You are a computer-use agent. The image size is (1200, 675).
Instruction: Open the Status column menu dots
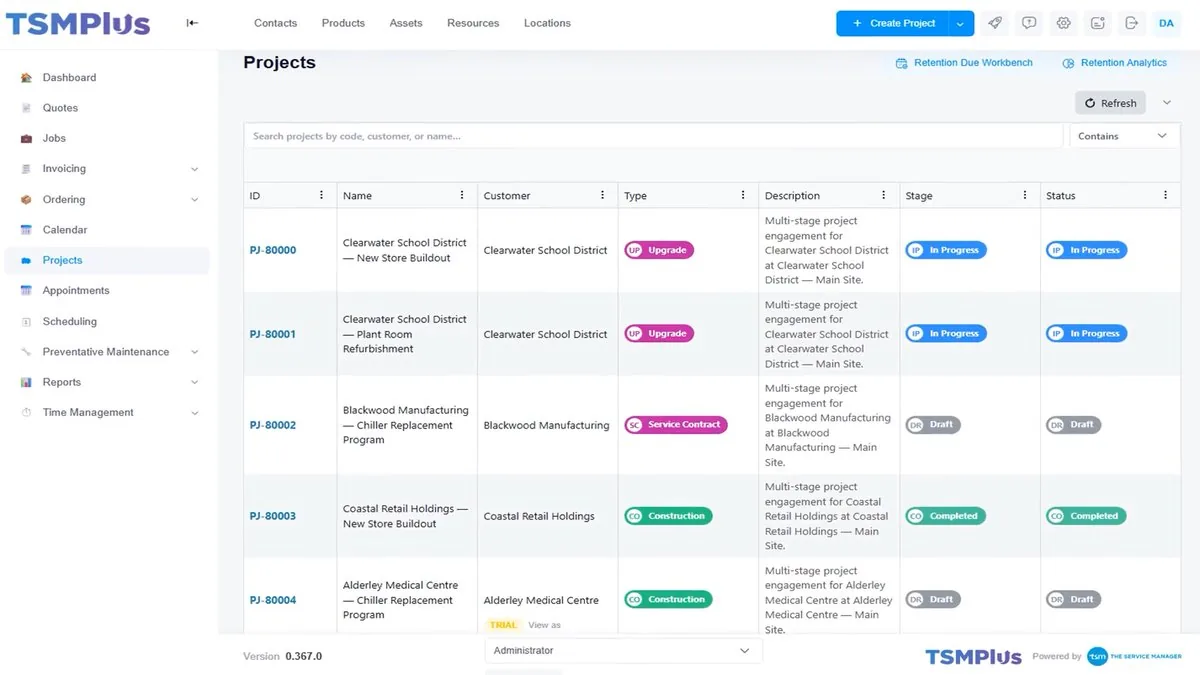tap(1165, 195)
